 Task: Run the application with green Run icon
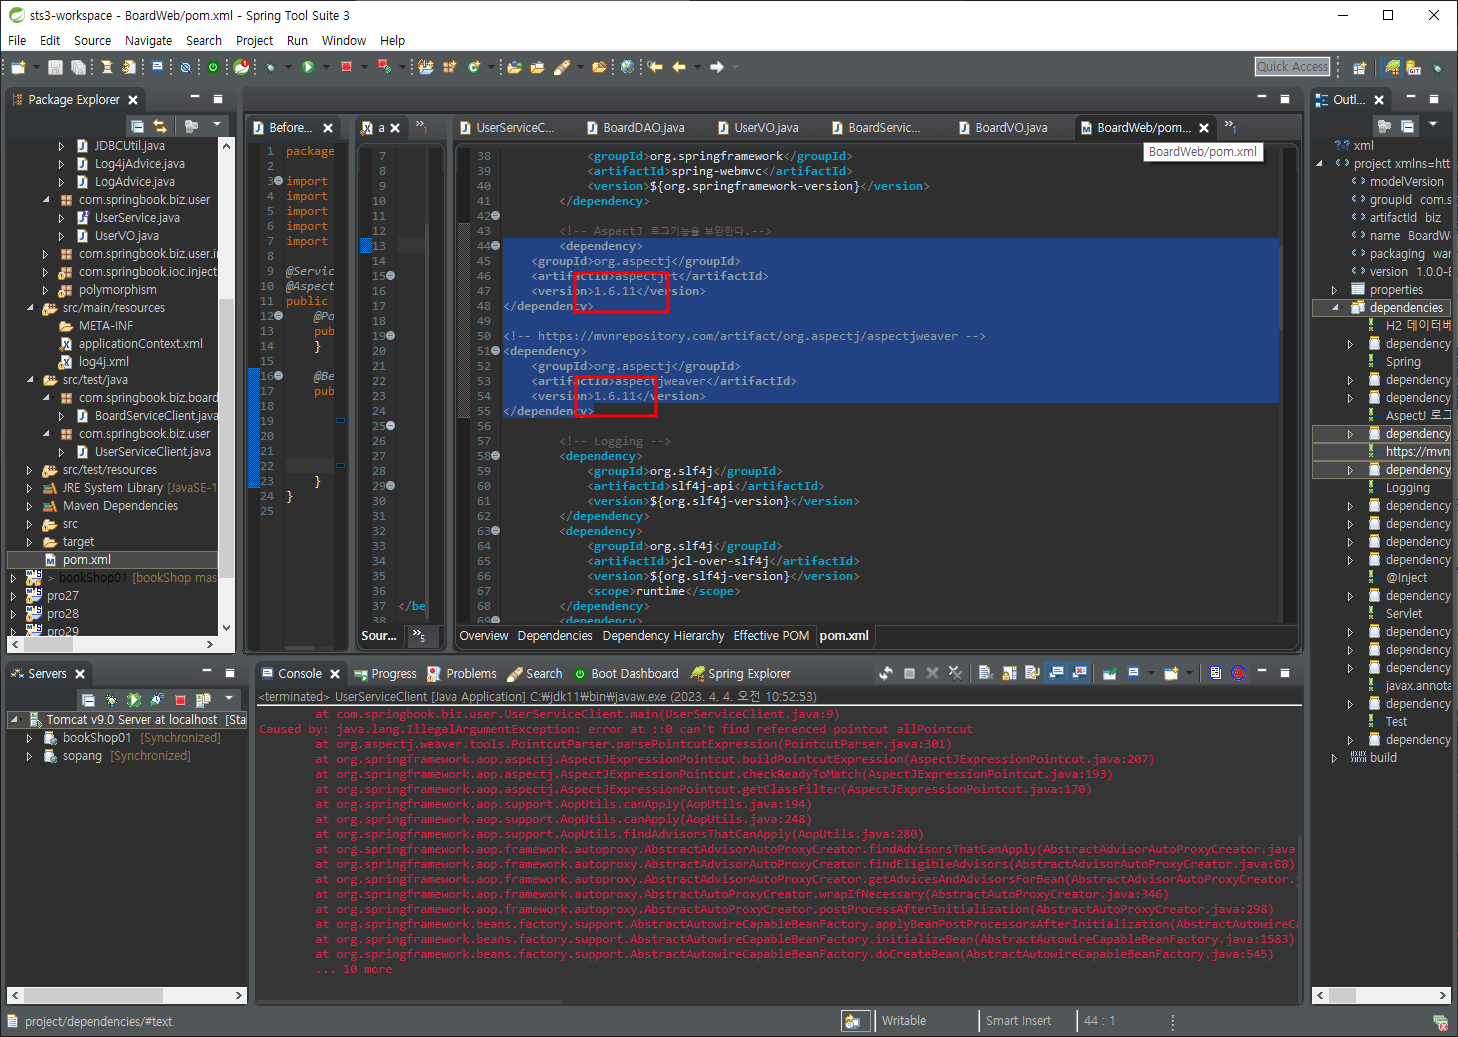308,67
